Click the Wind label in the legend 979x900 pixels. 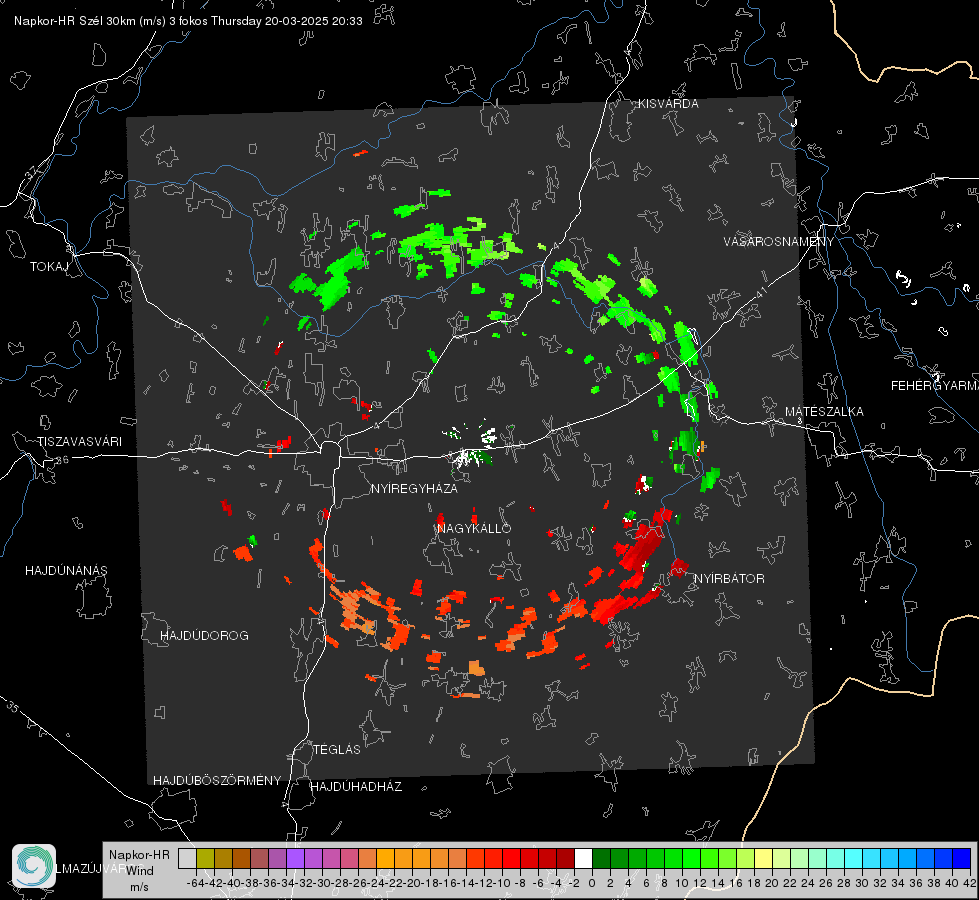tap(139, 871)
